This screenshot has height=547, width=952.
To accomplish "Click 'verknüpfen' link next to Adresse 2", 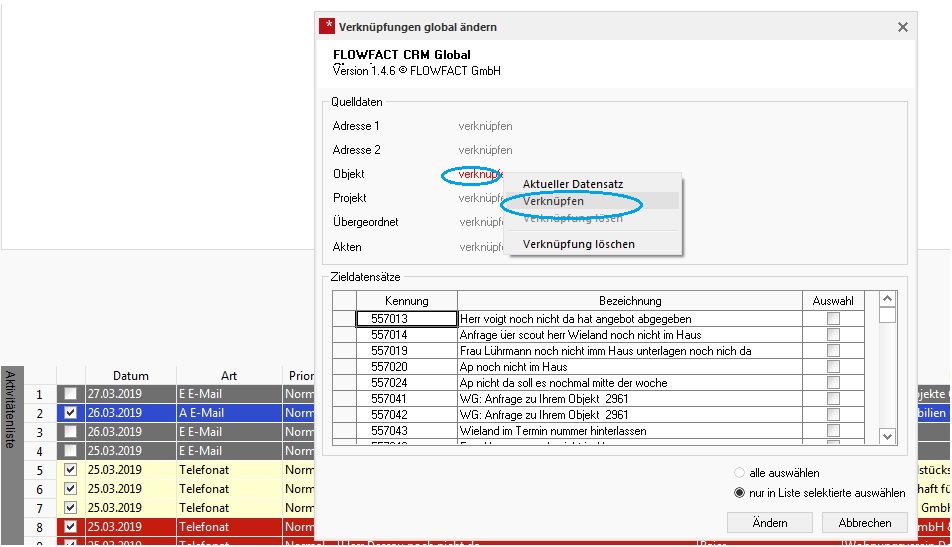I will [485, 150].
